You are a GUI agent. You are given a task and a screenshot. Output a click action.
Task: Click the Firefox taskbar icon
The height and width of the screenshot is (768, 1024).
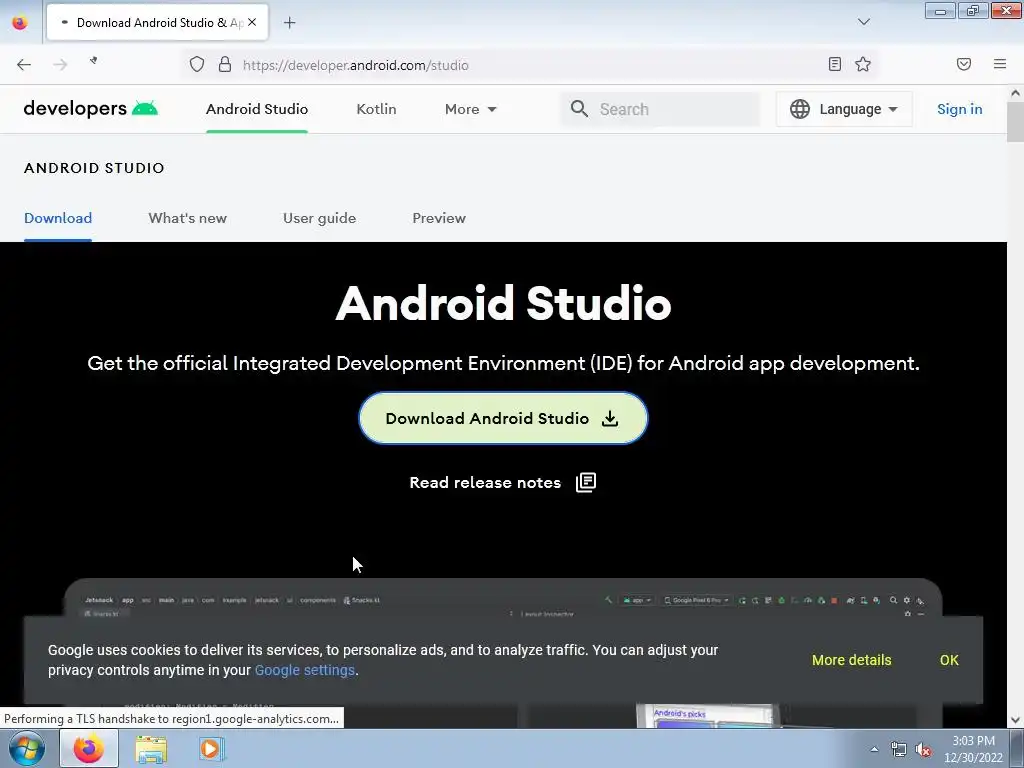coord(89,748)
